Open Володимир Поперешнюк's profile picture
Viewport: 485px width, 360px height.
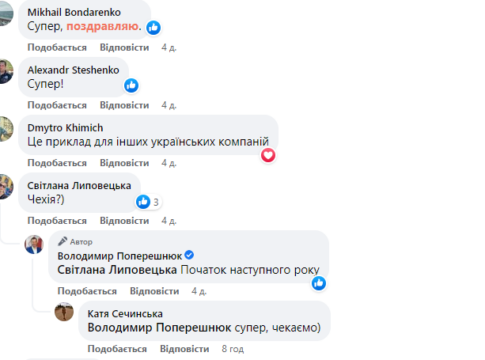click(x=34, y=244)
